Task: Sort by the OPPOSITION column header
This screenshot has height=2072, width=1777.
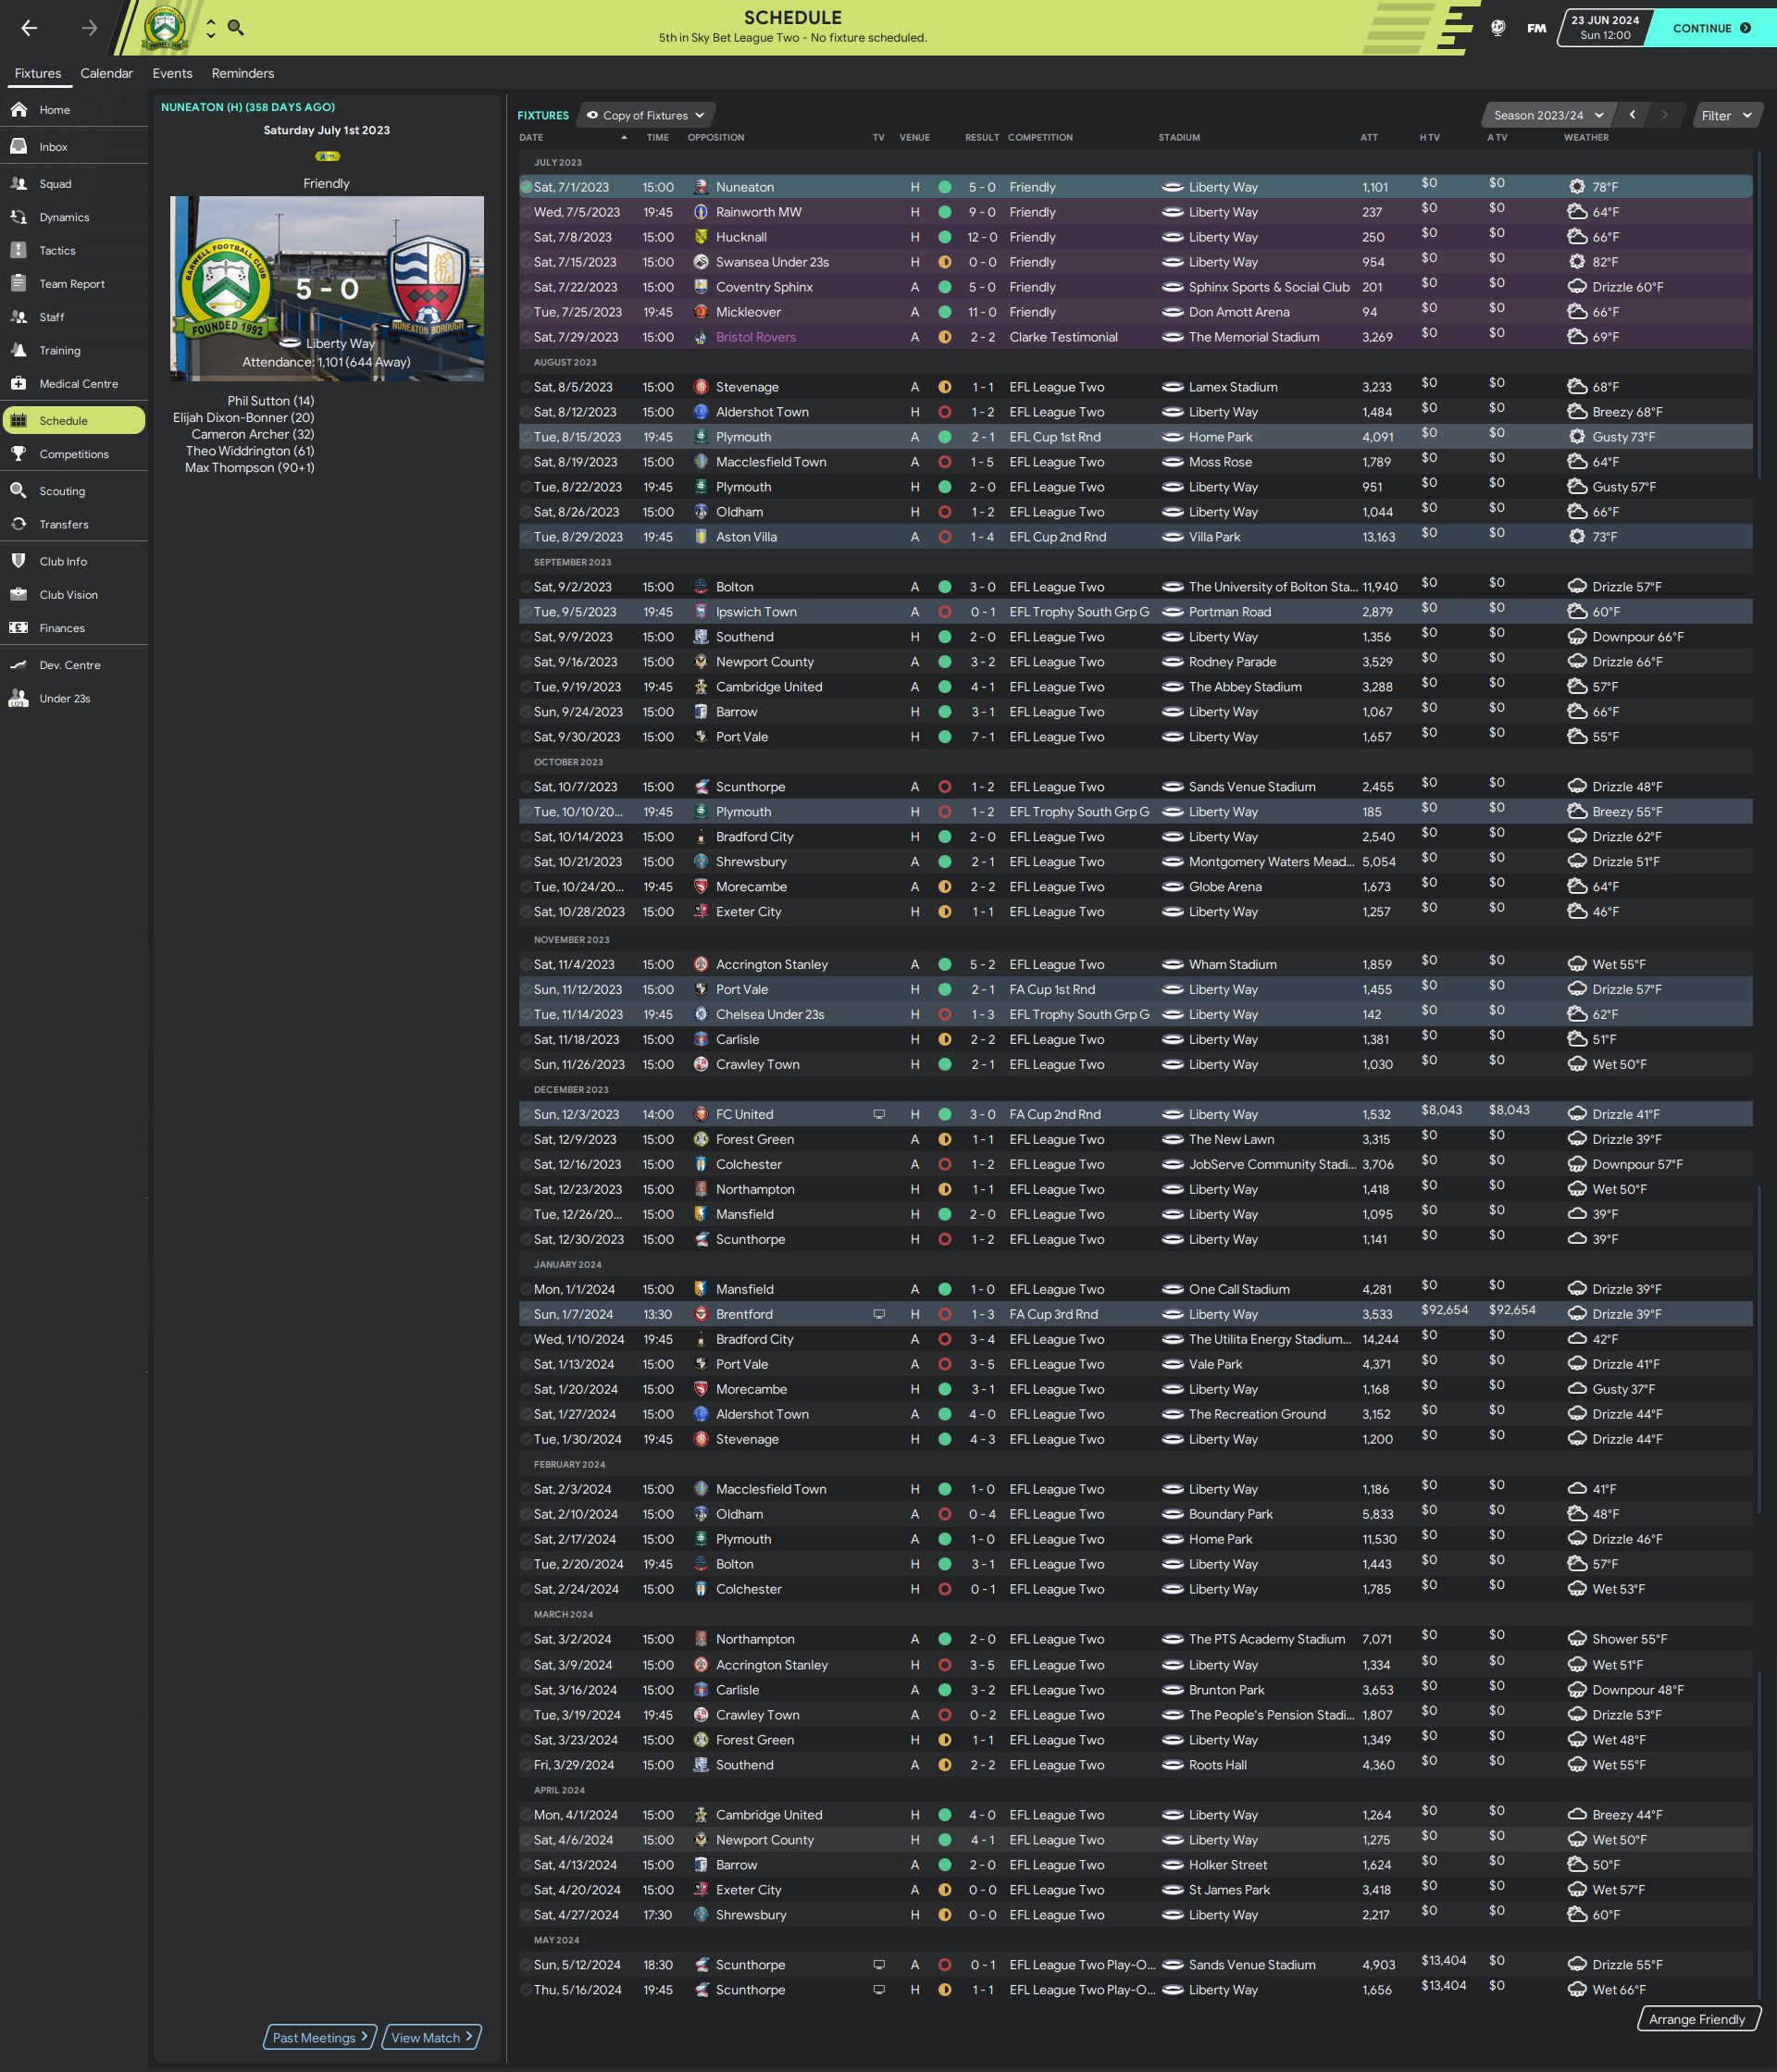Action: tap(716, 138)
